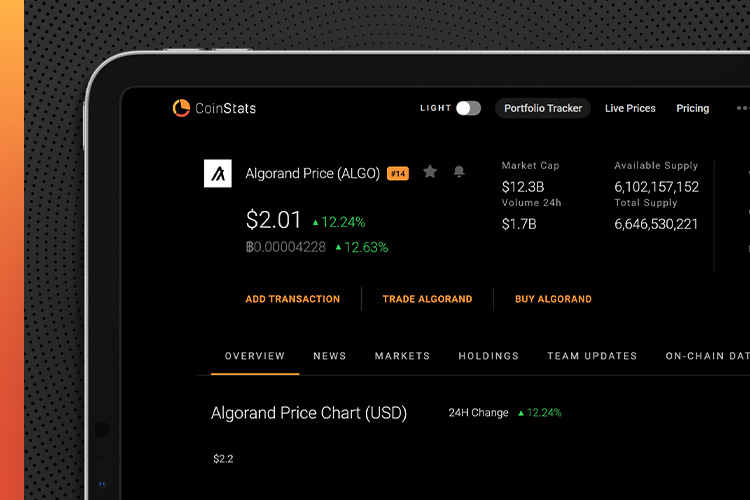Click the Volume 24h label

(531, 203)
